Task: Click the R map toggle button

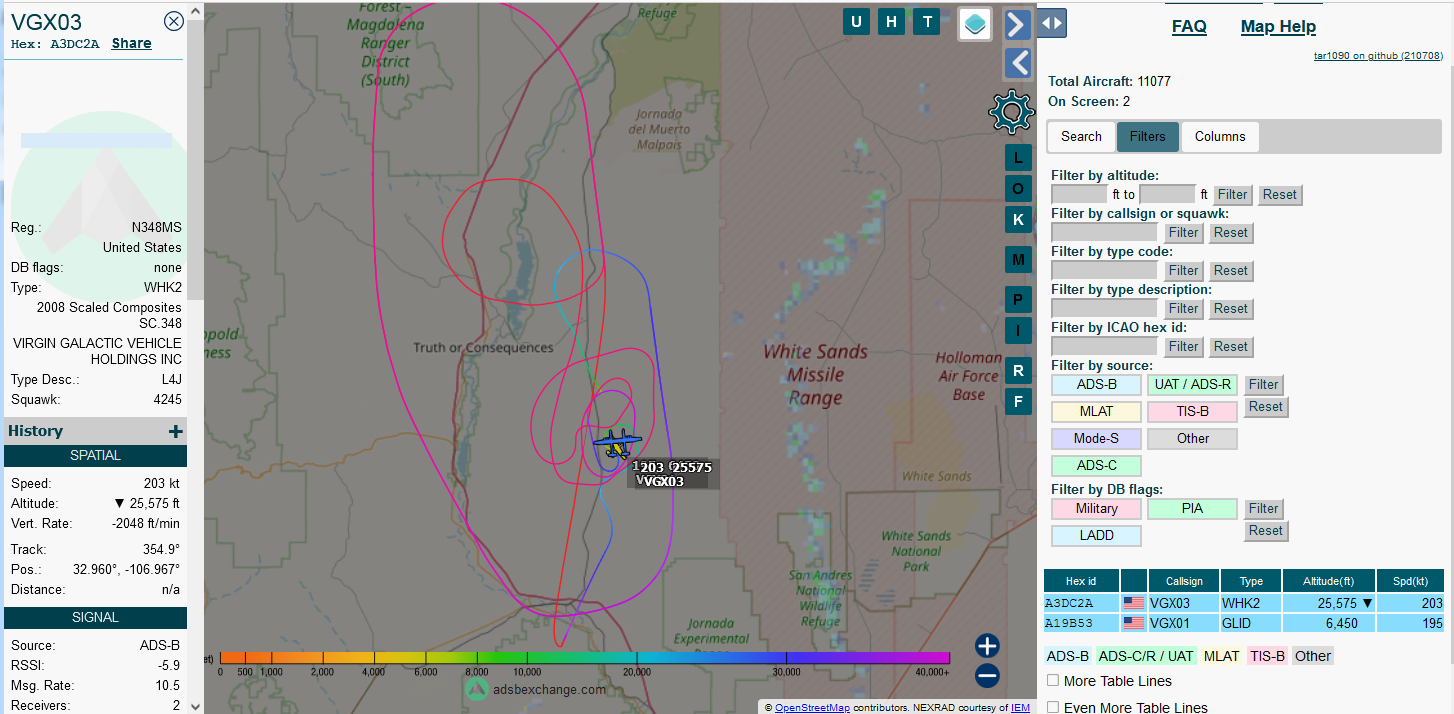Action: click(1018, 371)
